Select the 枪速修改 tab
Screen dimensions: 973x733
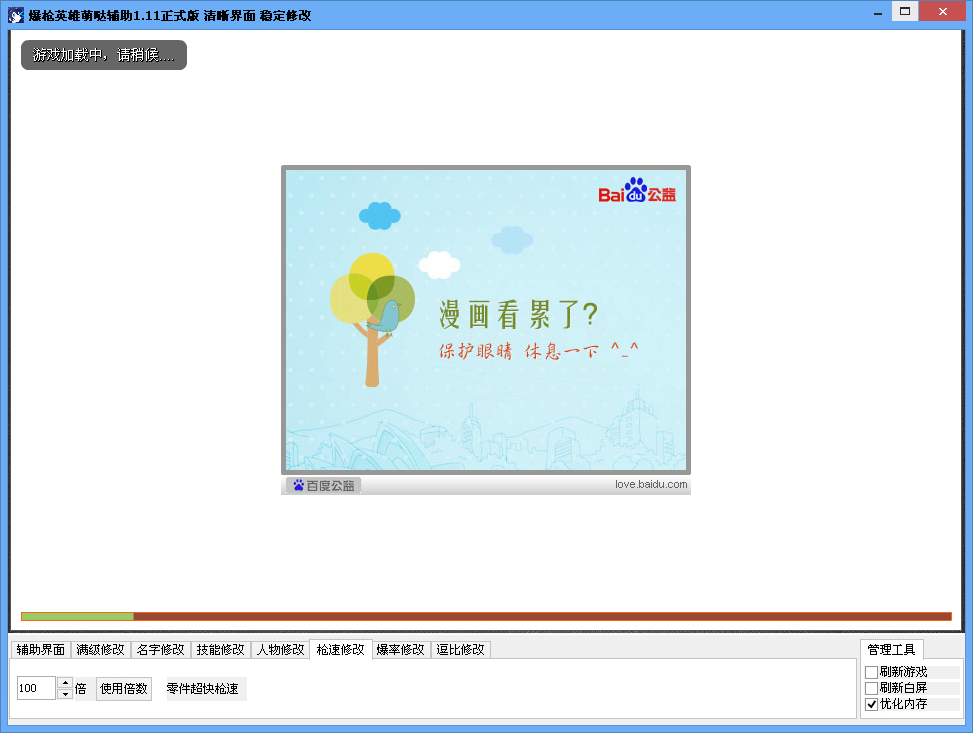341,649
